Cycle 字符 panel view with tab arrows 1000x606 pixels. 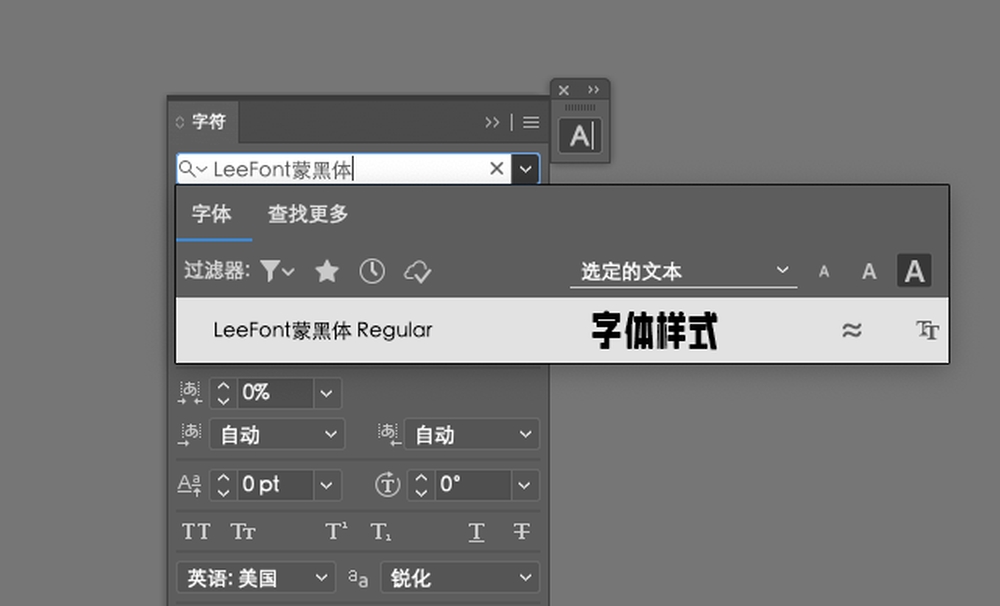(180, 122)
